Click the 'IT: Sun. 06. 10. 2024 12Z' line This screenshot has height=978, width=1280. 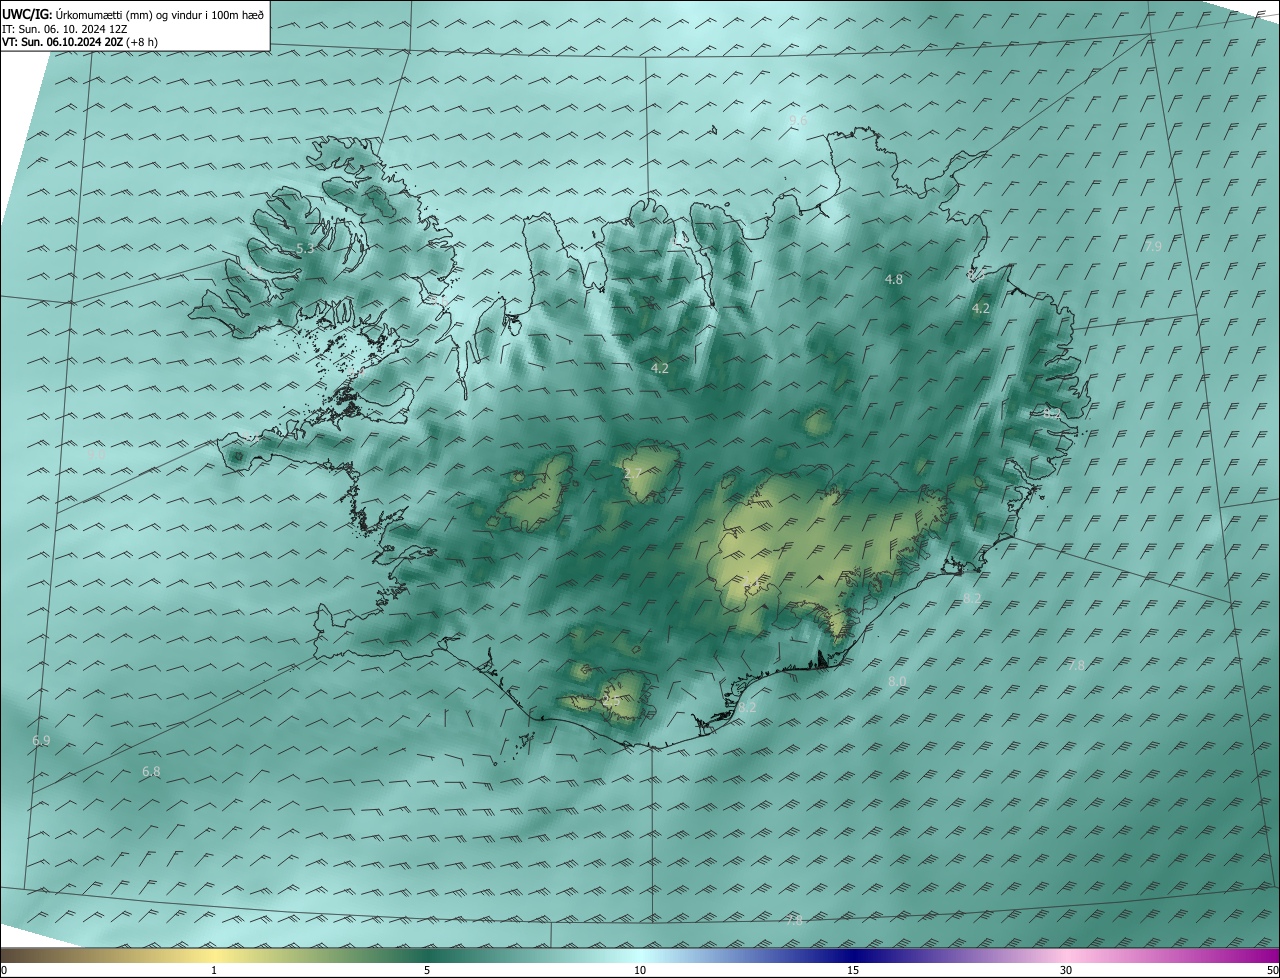[x=65, y=29]
